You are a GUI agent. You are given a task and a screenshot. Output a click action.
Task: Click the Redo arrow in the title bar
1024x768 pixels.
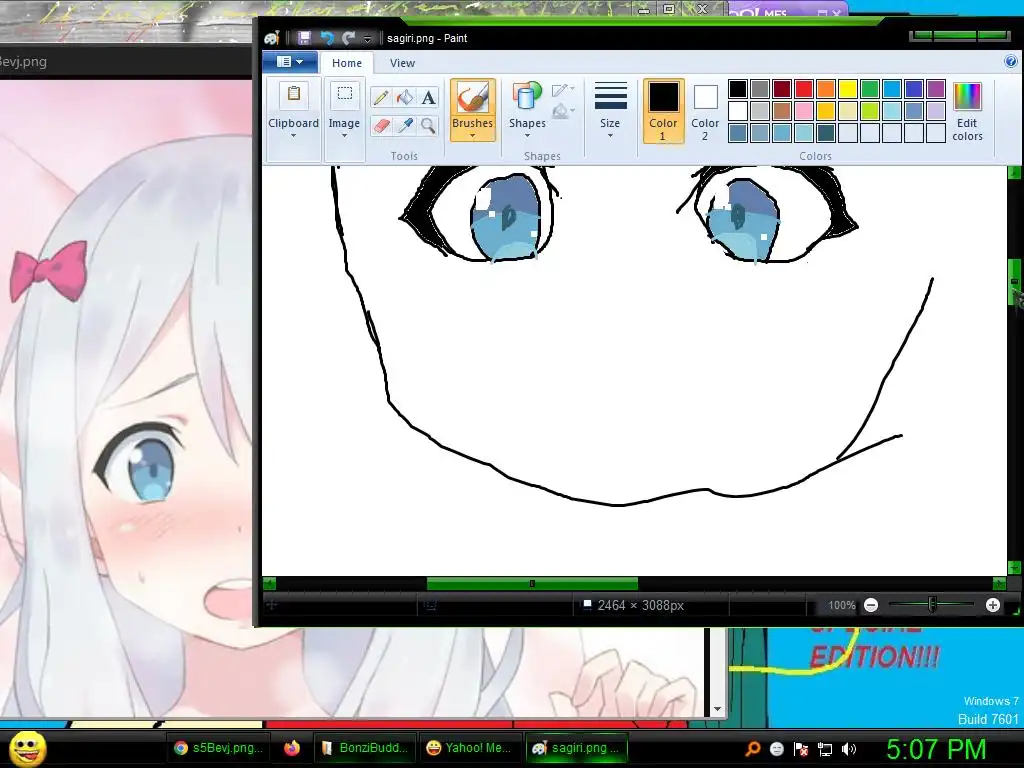[x=349, y=38]
